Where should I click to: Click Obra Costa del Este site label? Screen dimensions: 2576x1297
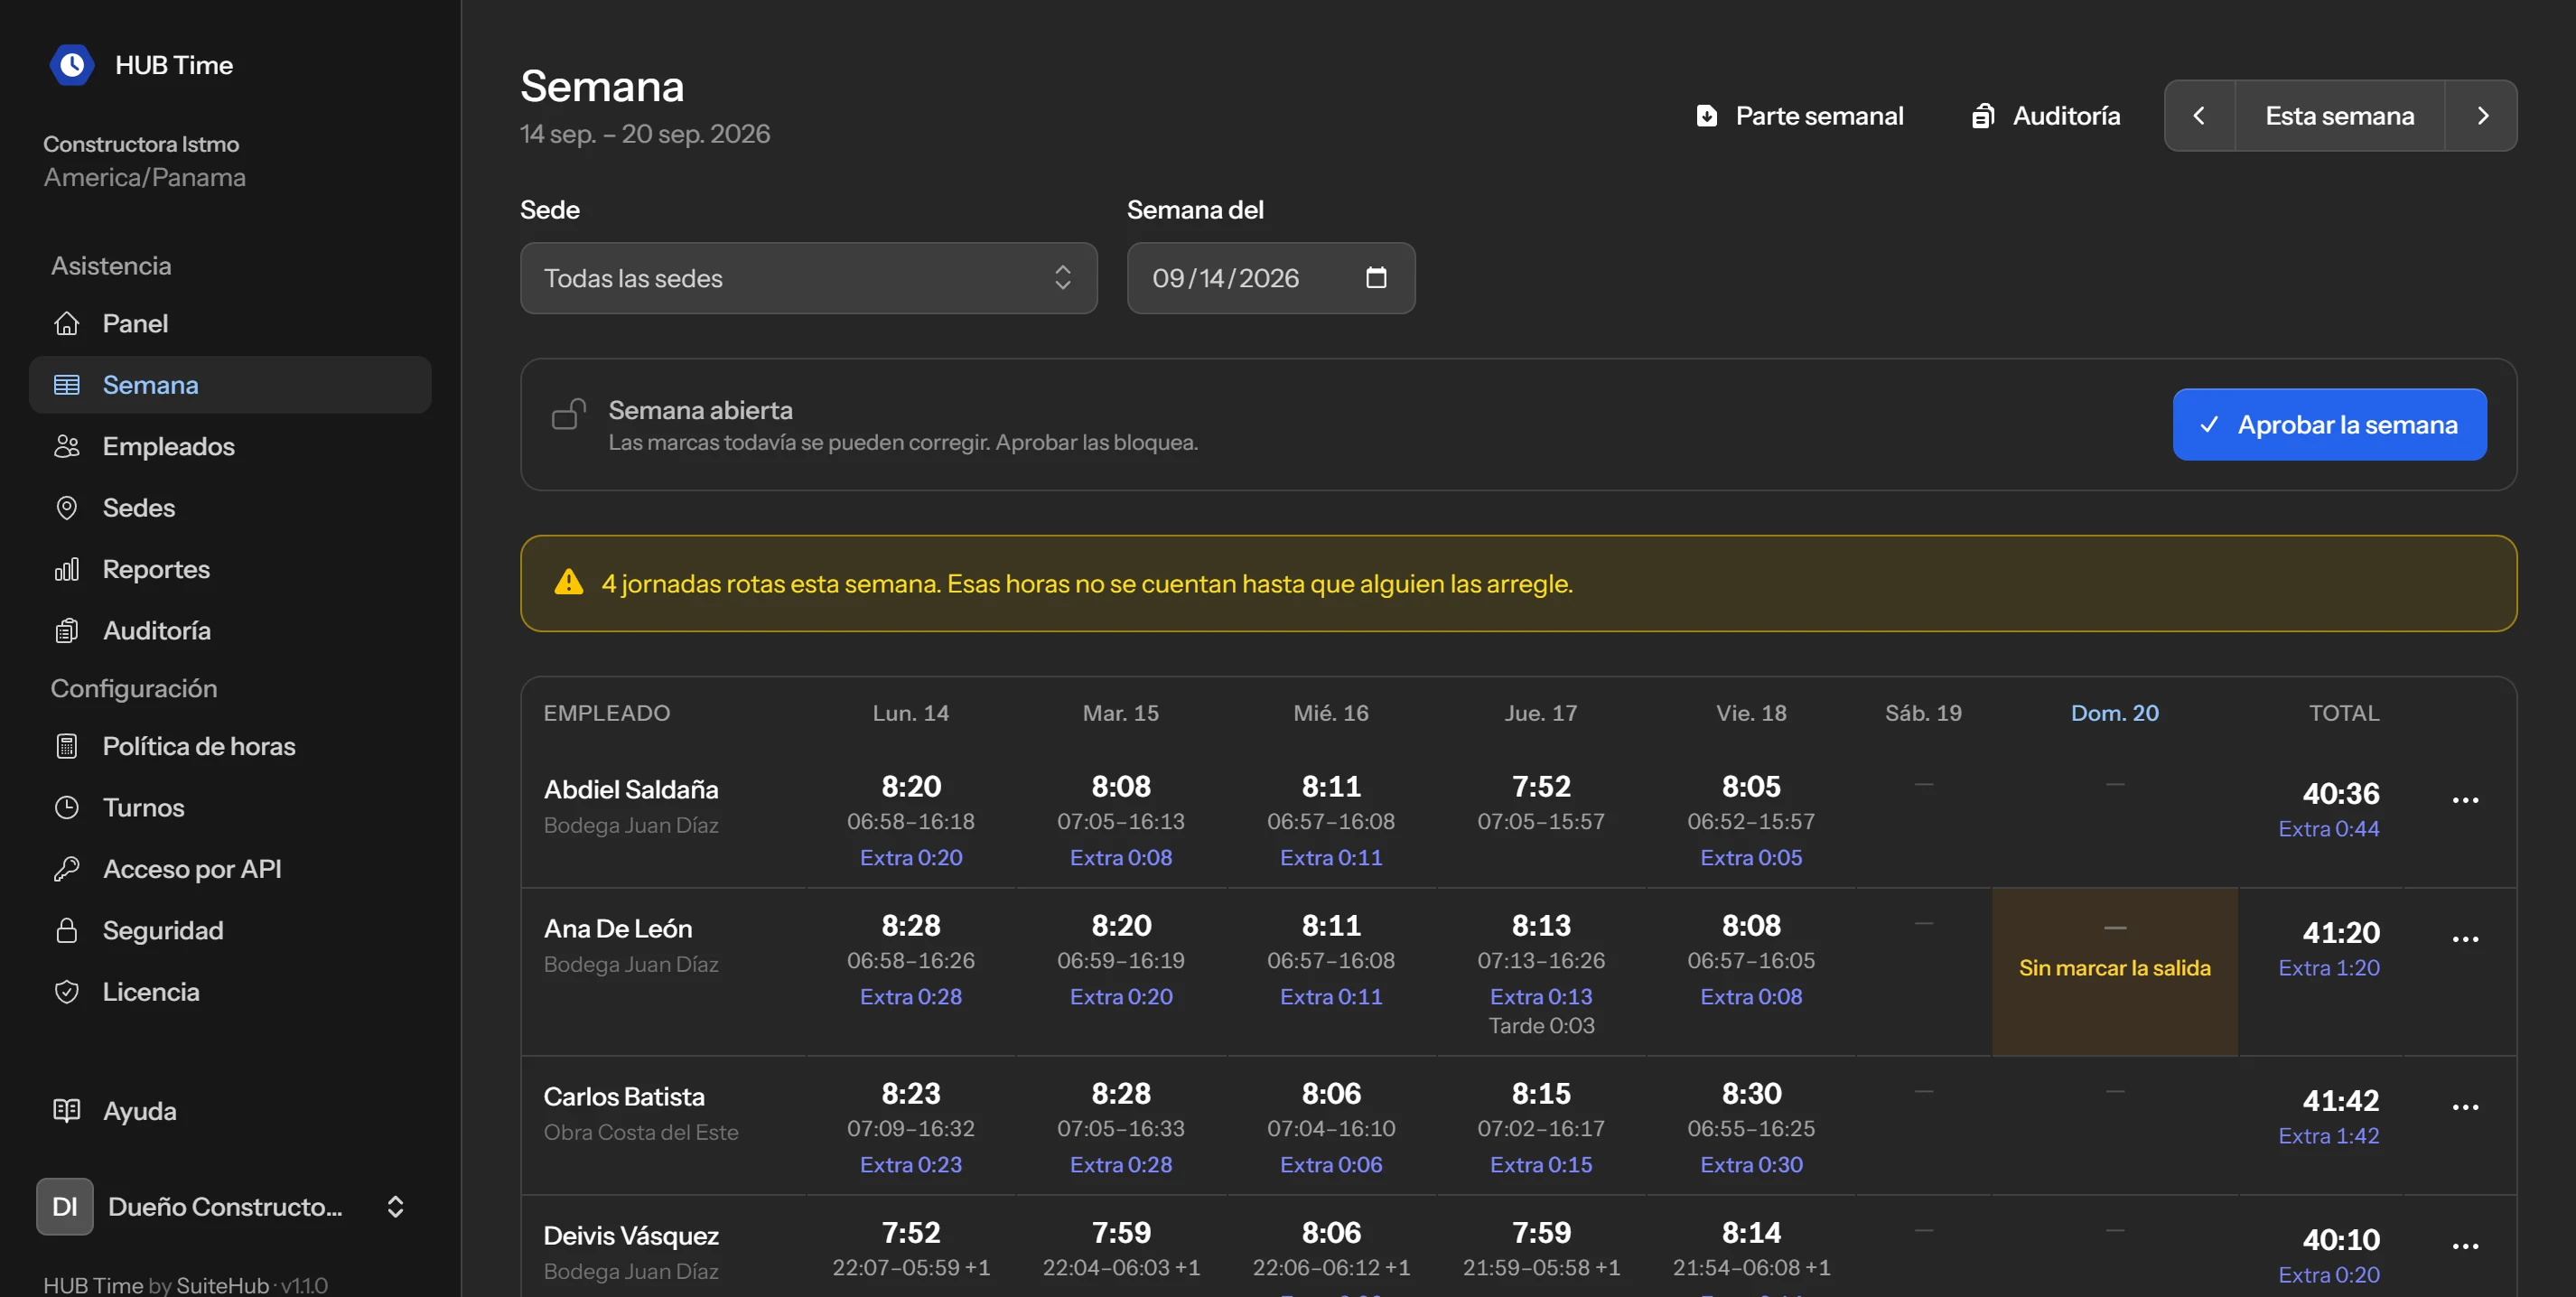coord(640,1133)
